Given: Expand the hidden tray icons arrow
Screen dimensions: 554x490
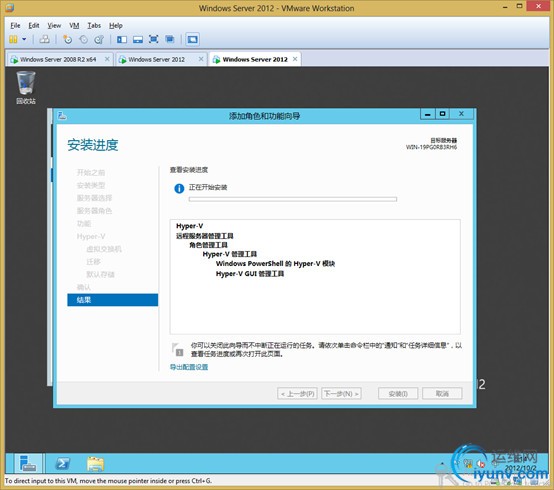Looking at the screenshot, I should point(442,463).
